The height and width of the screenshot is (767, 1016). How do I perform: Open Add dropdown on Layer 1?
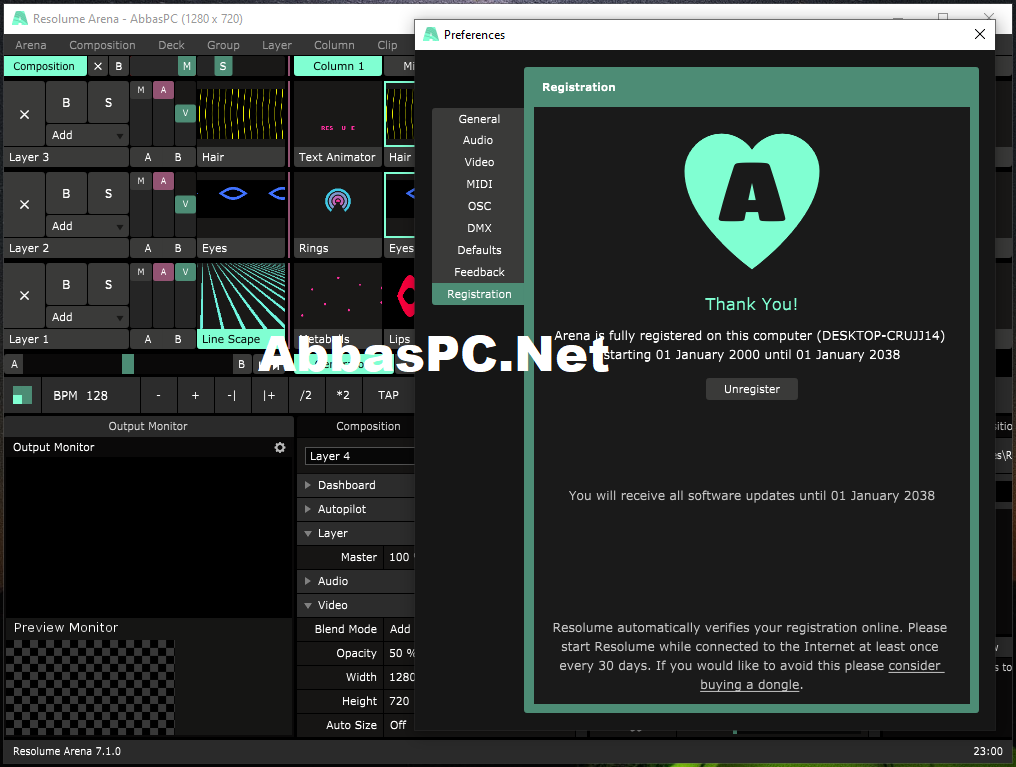(87, 317)
